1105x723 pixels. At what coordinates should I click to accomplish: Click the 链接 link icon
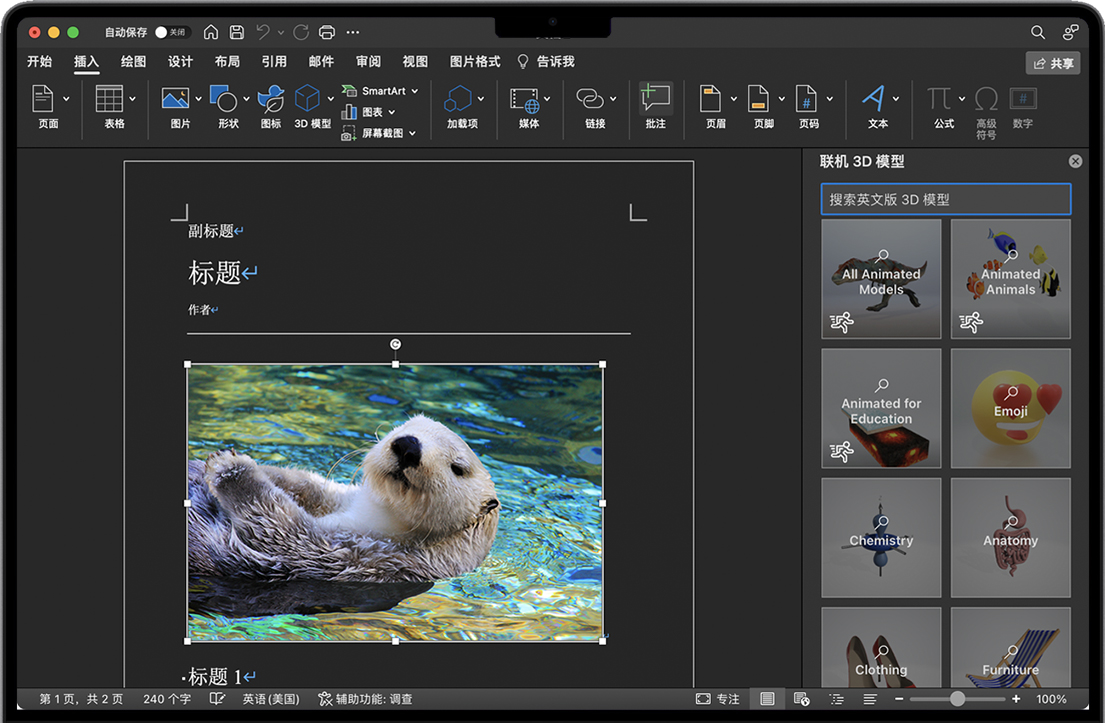pyautogui.click(x=590, y=99)
